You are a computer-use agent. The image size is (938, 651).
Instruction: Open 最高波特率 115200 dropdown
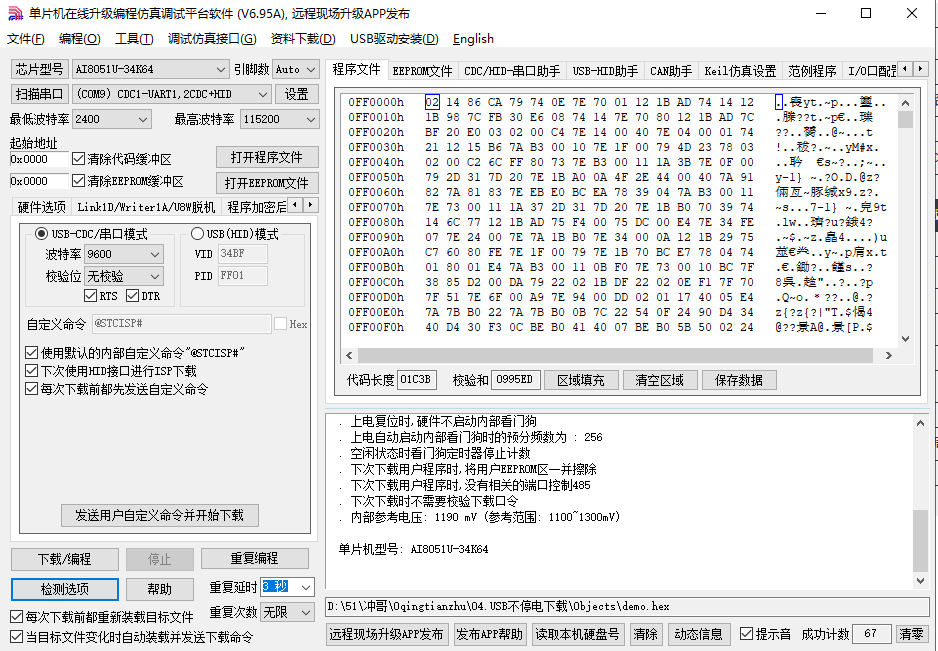click(x=279, y=119)
